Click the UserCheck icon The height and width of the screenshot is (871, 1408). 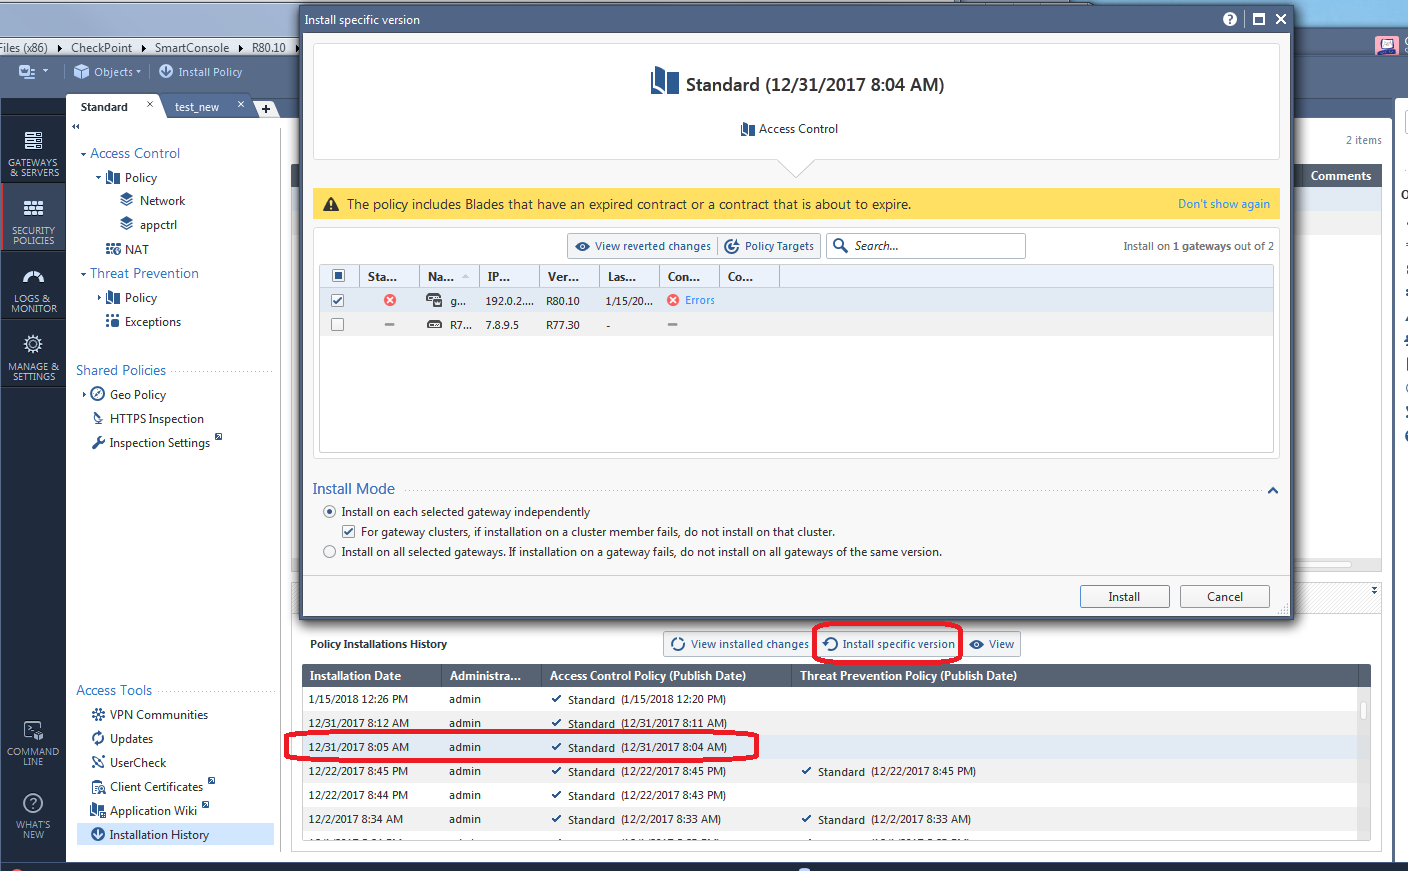coord(98,762)
